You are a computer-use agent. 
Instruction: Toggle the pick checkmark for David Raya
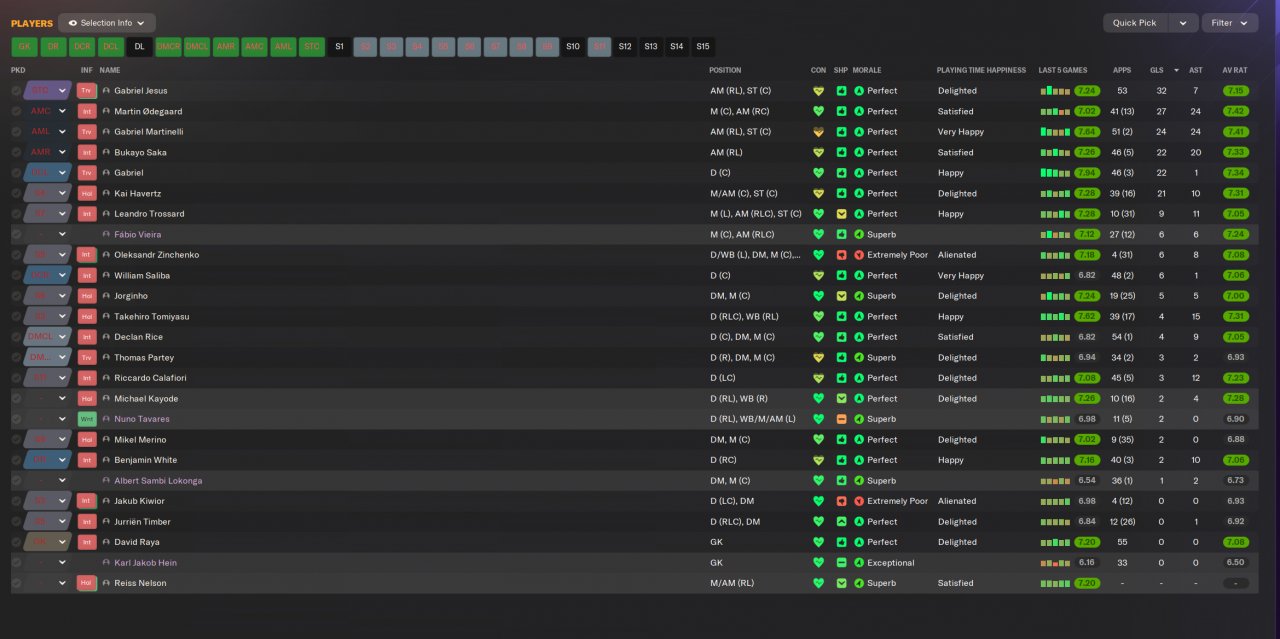point(16,542)
